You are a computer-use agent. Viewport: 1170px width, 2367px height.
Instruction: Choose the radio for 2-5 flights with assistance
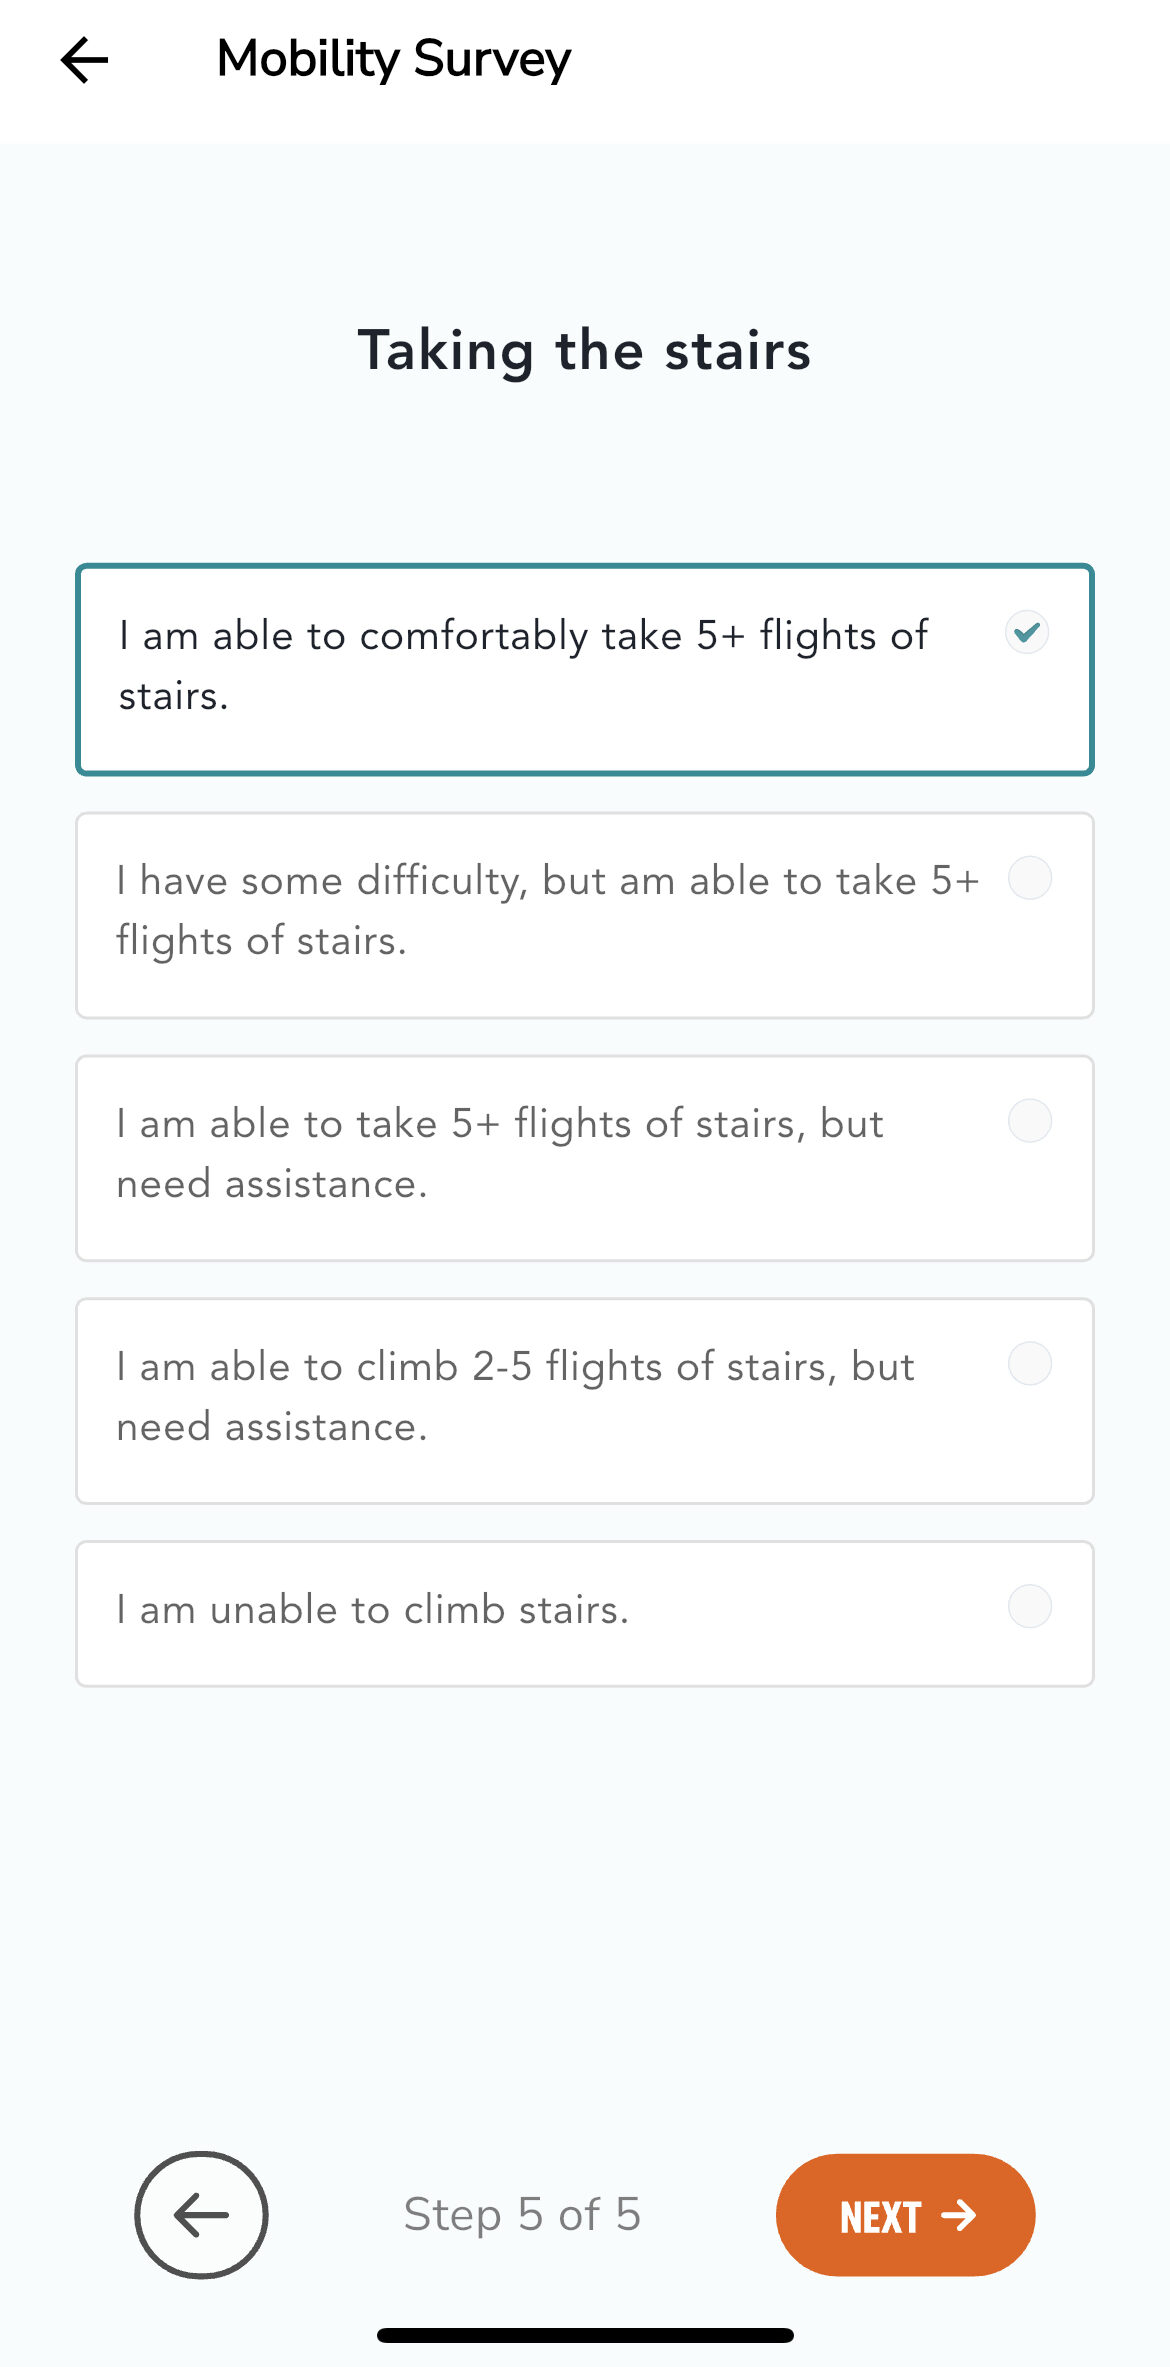tap(1029, 1364)
